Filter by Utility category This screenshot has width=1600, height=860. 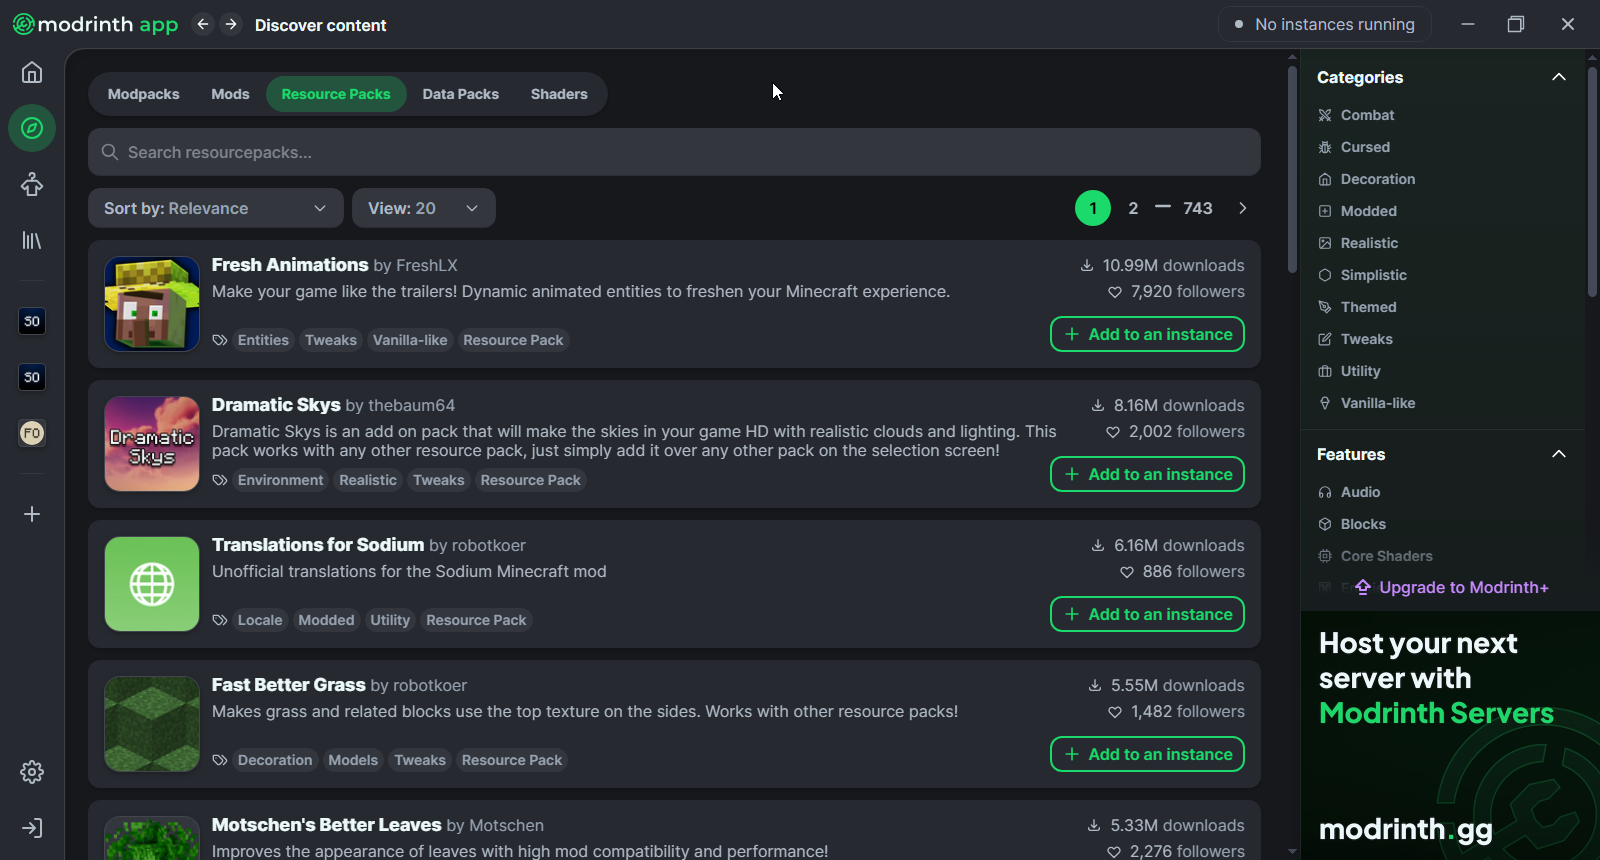pos(1349,371)
